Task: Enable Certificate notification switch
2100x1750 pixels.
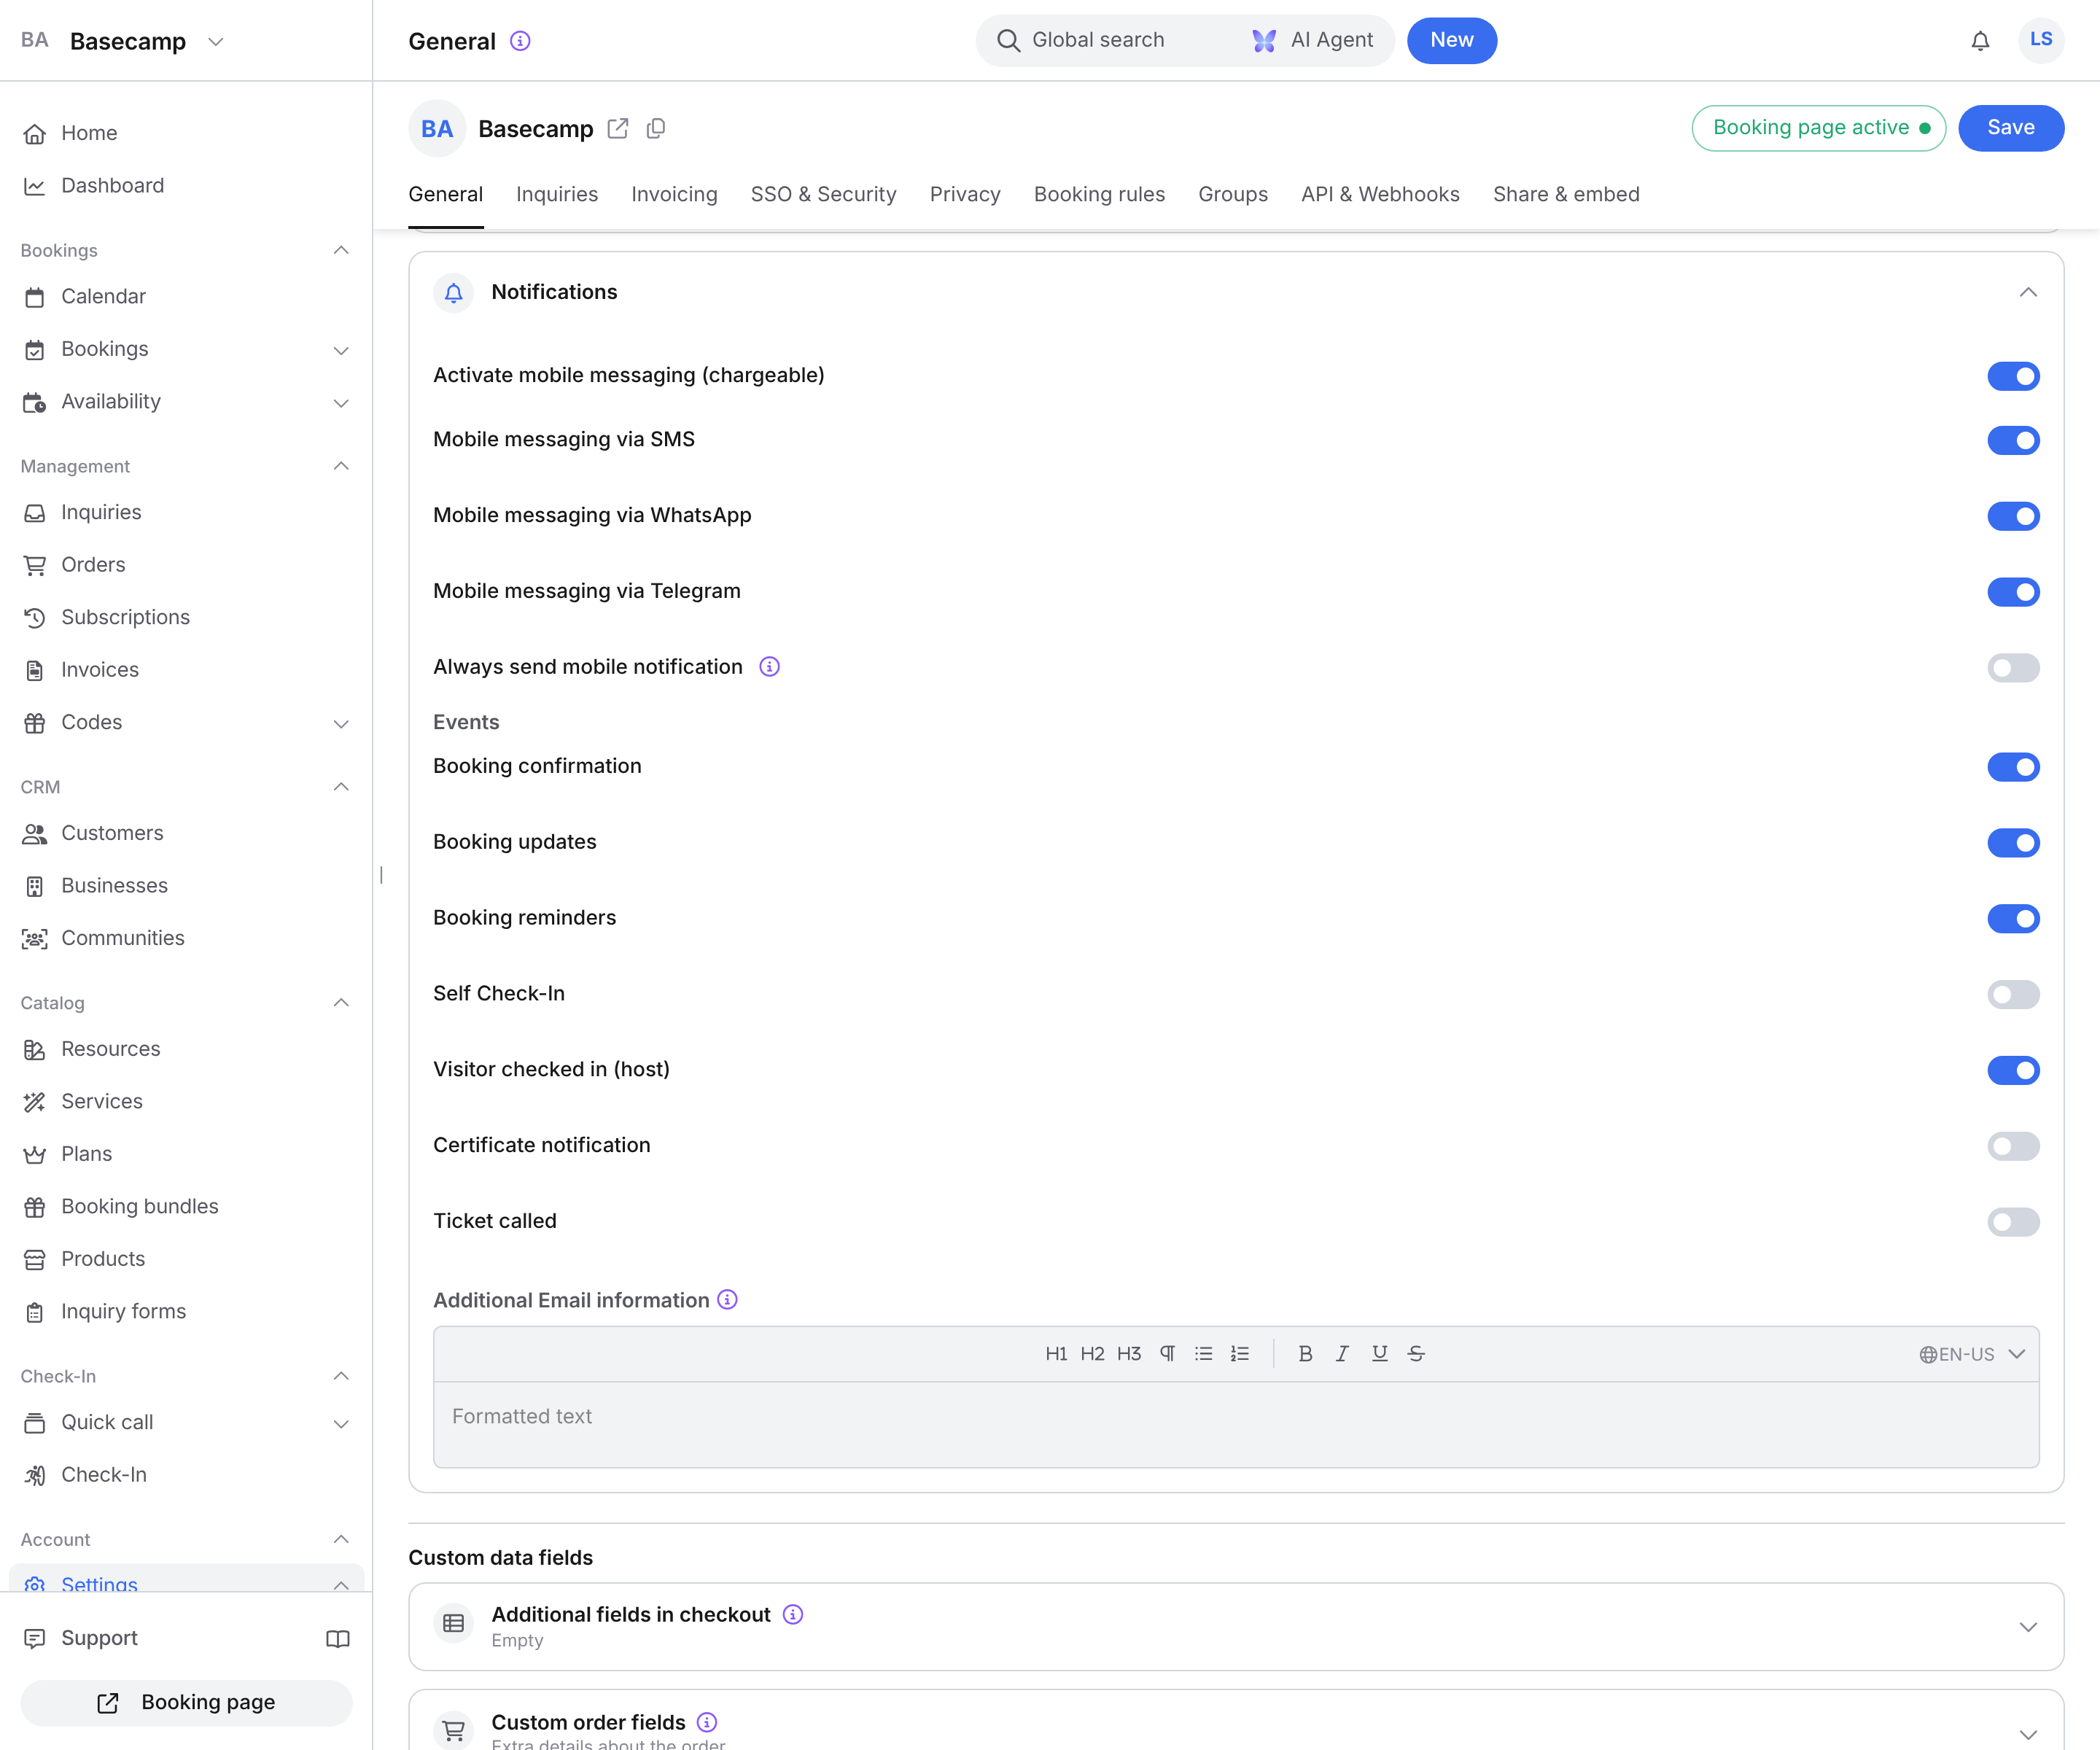Action: (2013, 1146)
